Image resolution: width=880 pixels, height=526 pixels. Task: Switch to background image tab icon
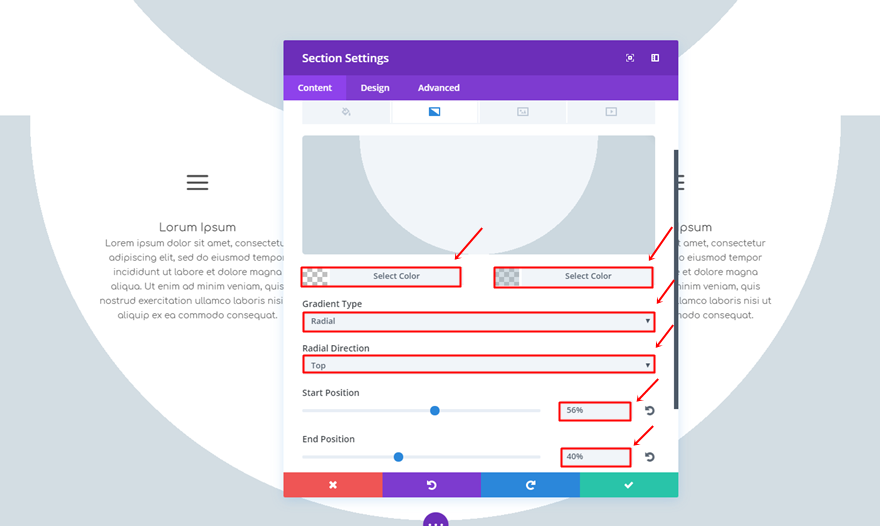click(x=522, y=112)
